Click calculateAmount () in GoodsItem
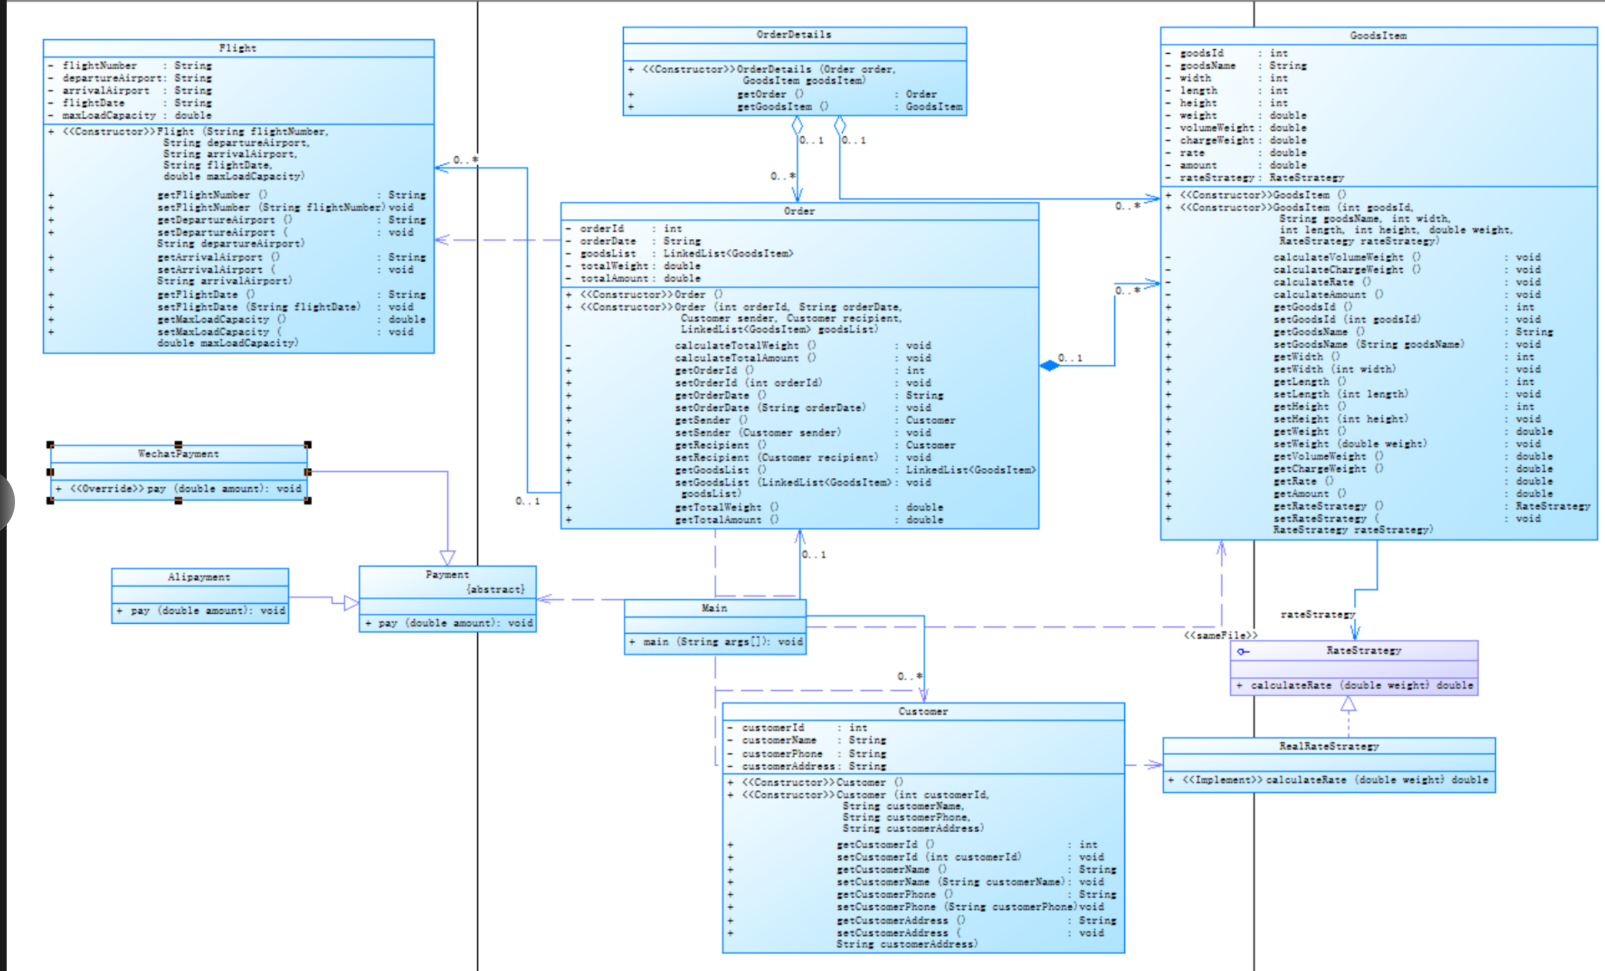This screenshot has height=971, width=1605. click(x=1328, y=295)
